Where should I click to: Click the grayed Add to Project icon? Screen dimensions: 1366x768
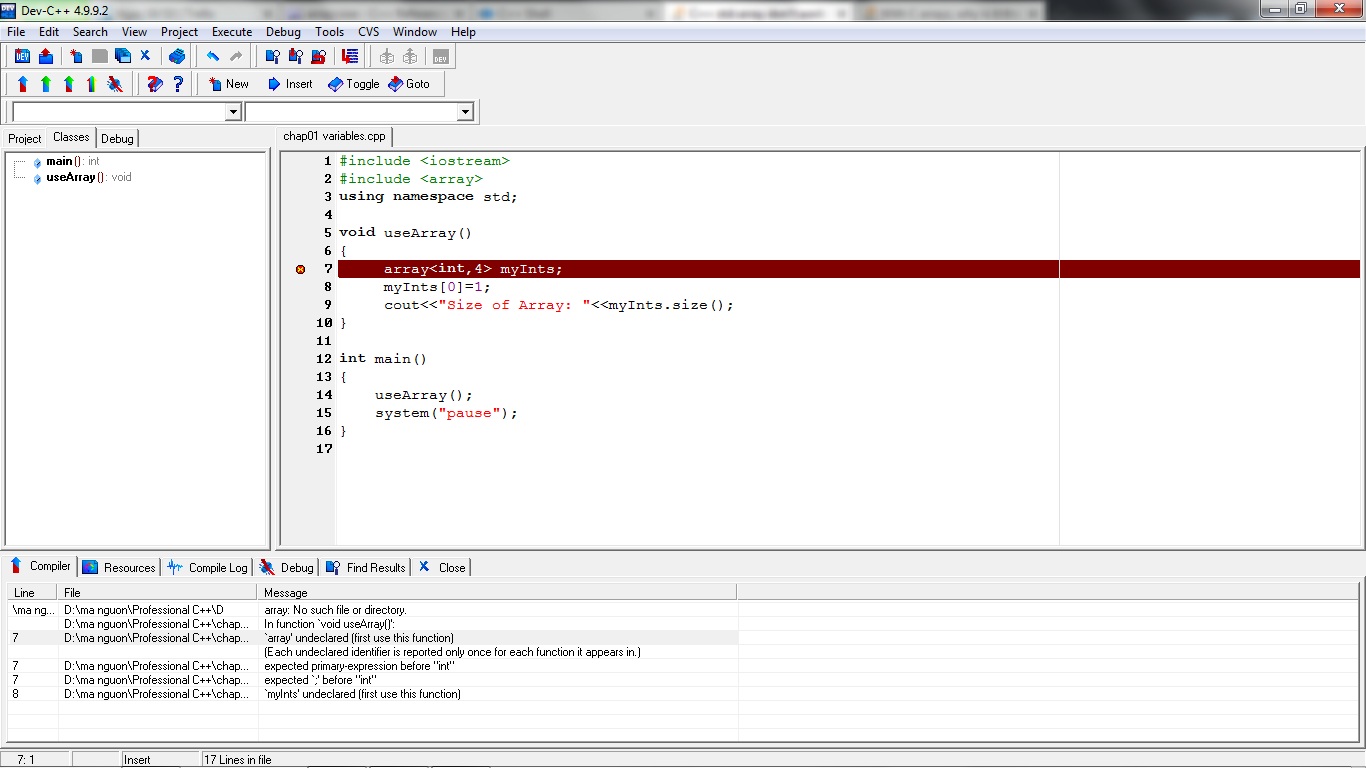pyautogui.click(x=387, y=56)
